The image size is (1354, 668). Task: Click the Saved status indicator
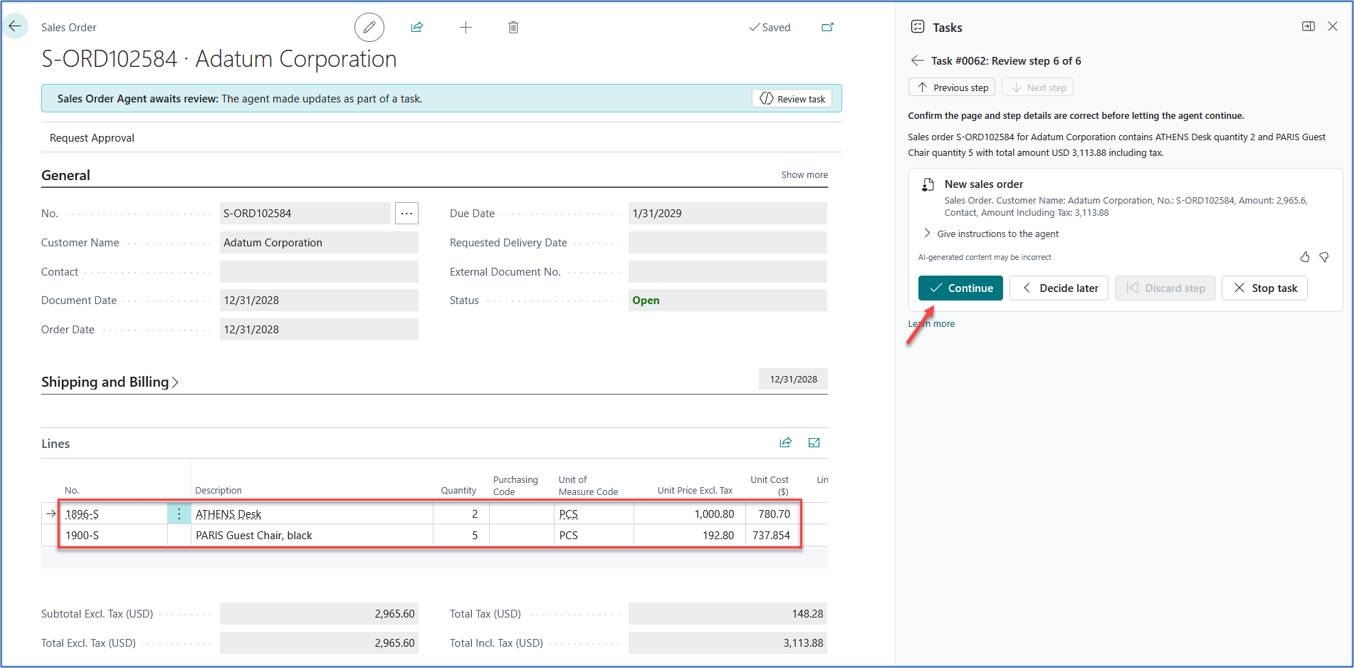[770, 27]
